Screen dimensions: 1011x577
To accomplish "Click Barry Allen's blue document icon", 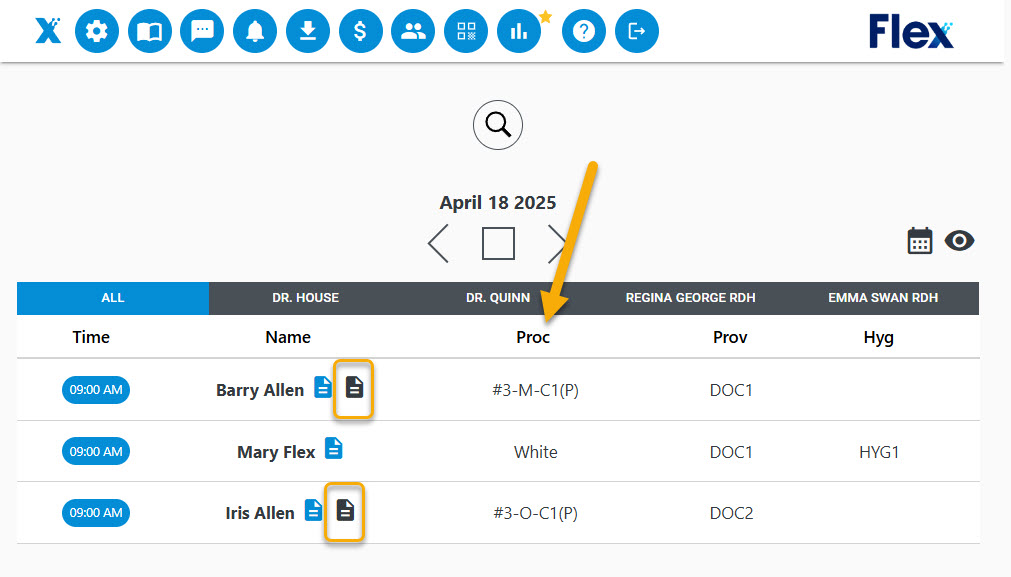I will (323, 387).
